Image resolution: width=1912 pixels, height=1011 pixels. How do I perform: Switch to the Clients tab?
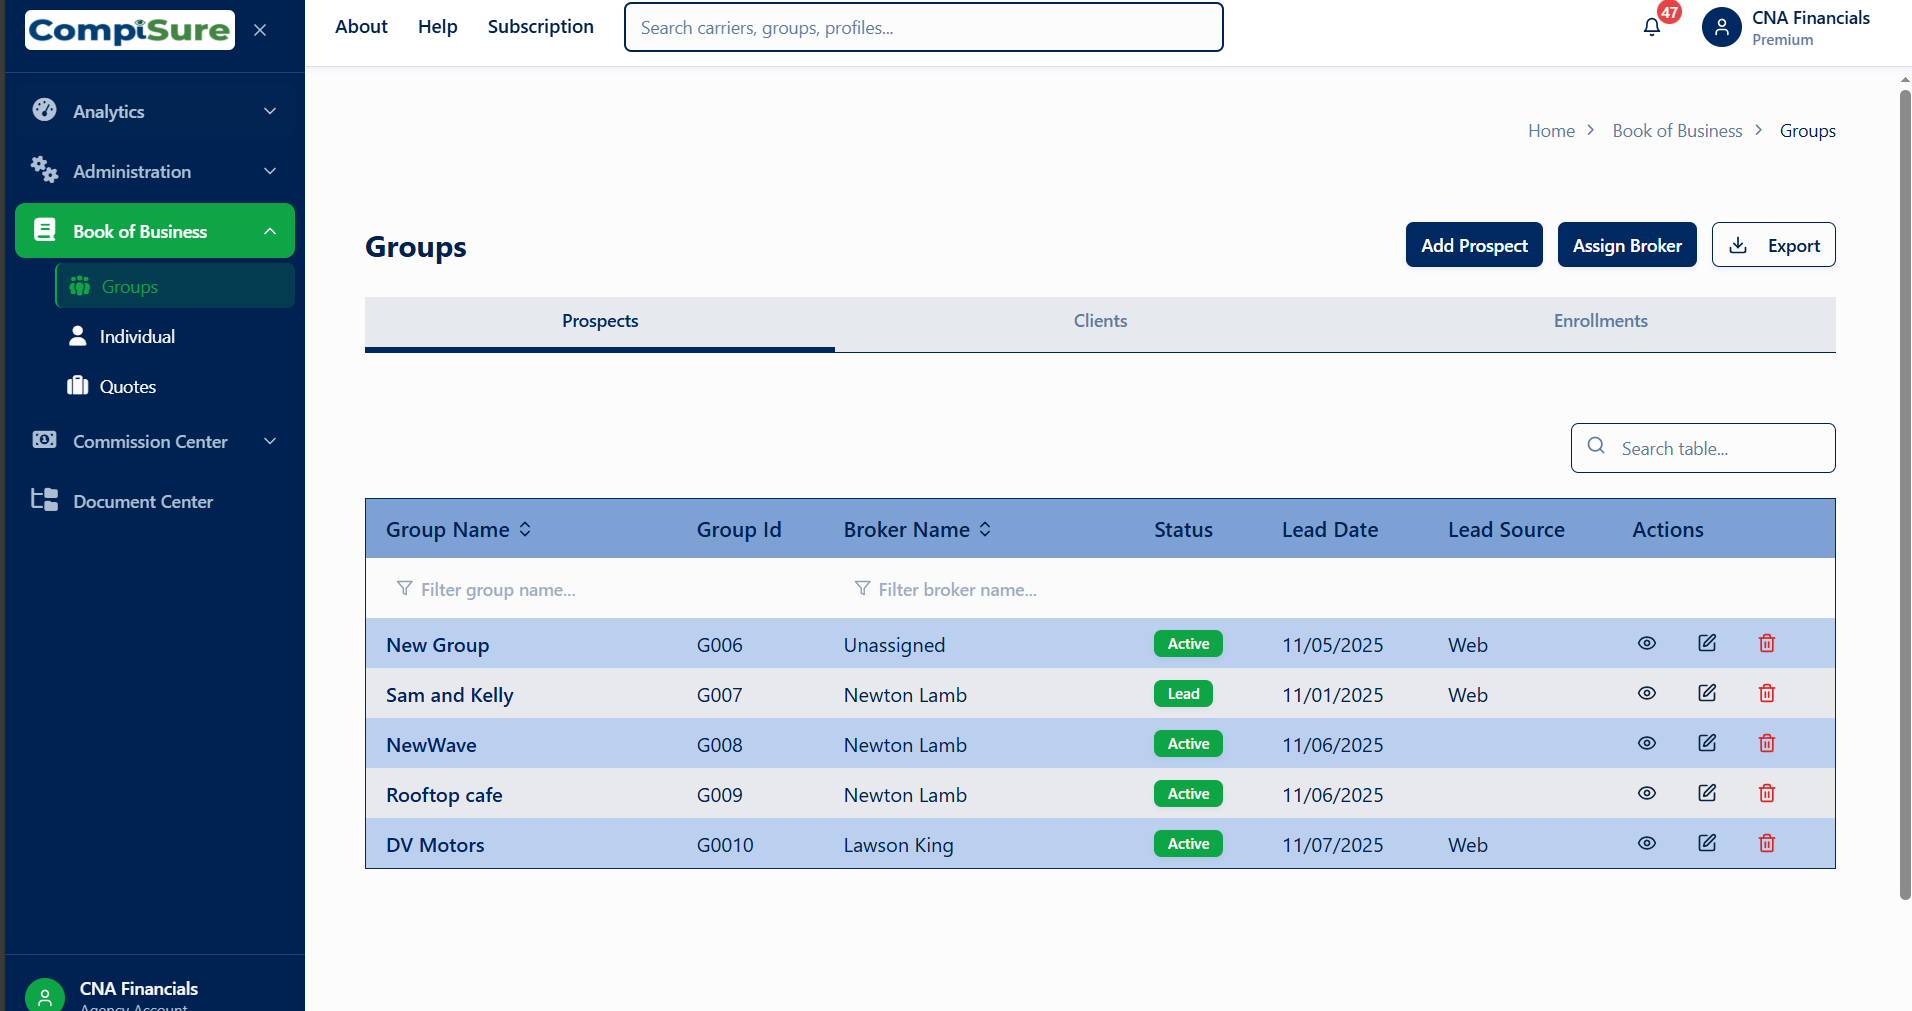tap(1100, 321)
